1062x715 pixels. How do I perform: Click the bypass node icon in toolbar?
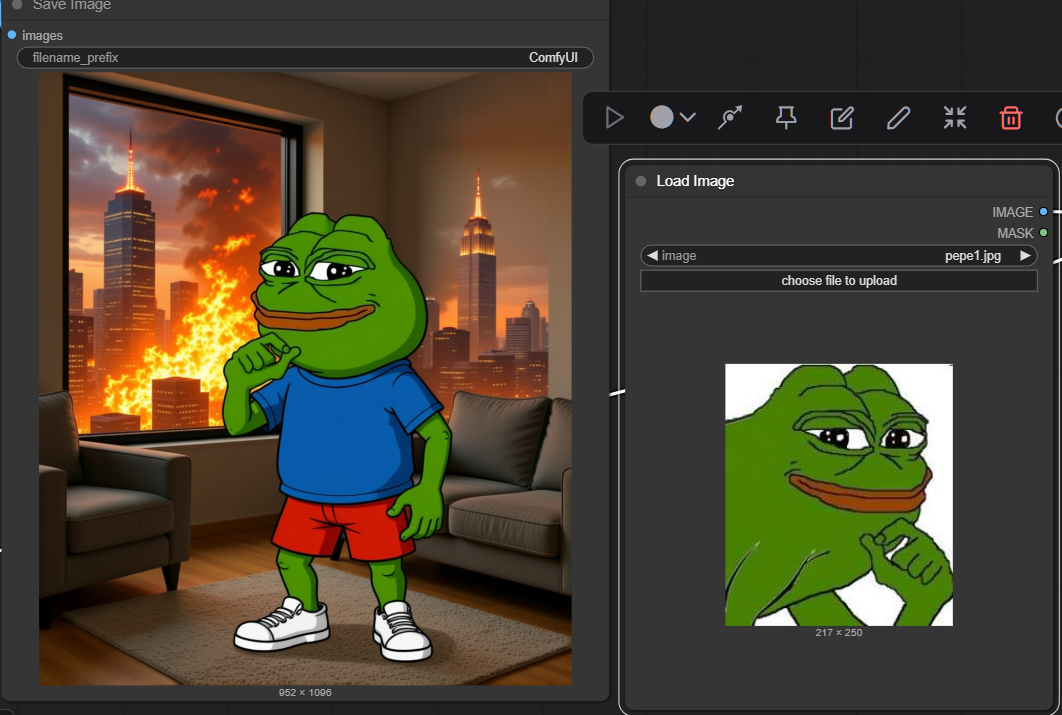coord(729,117)
